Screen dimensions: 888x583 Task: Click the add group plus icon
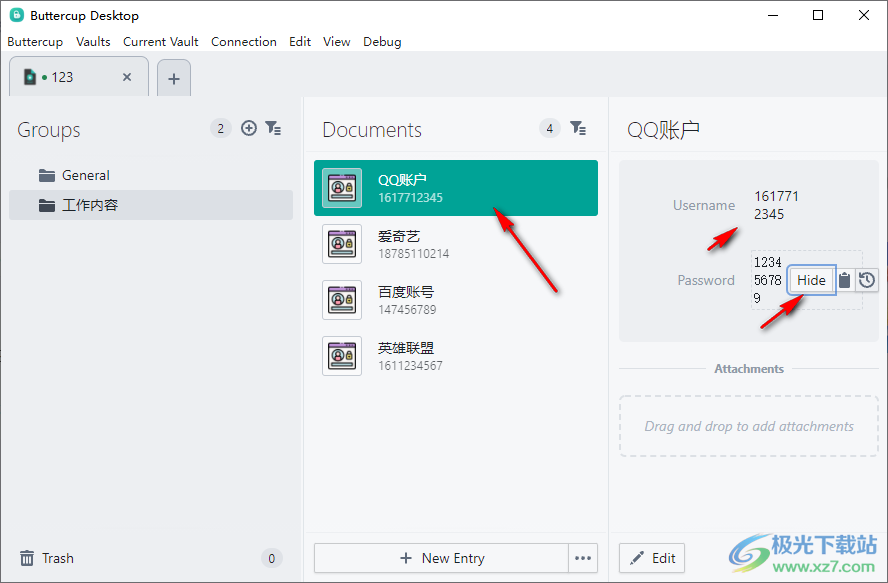249,128
